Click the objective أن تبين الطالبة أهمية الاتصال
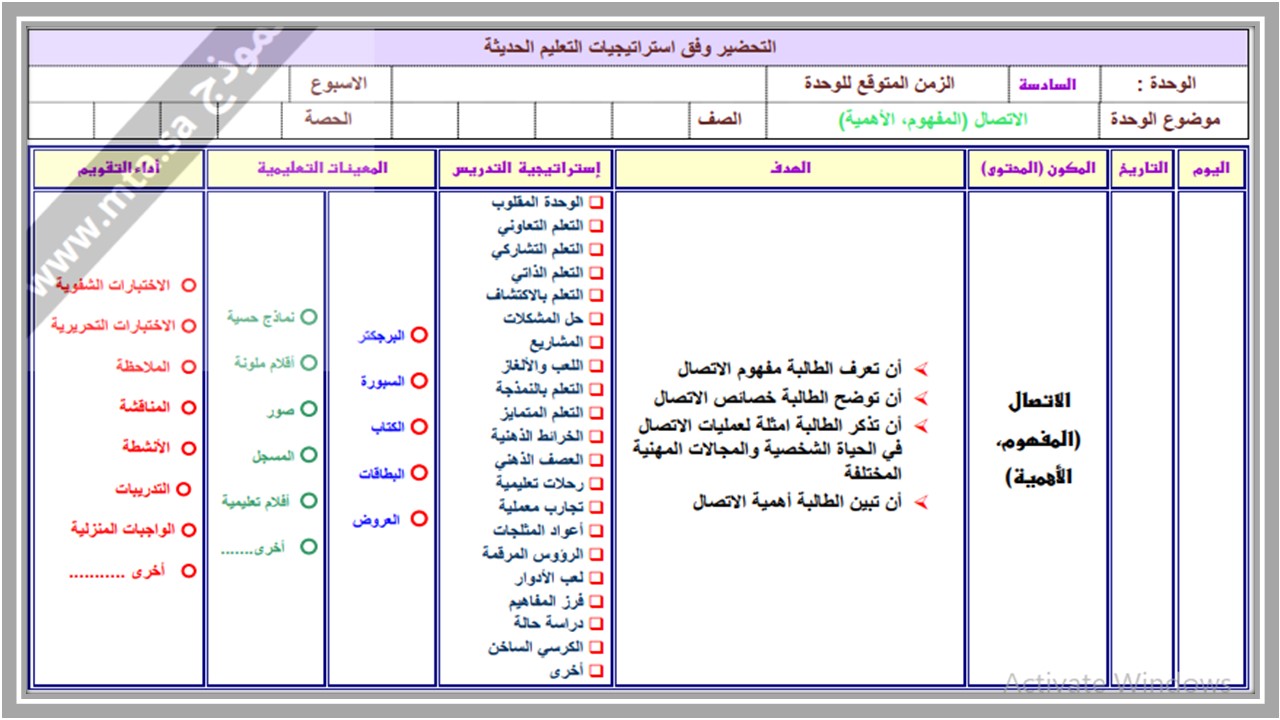 (797, 502)
